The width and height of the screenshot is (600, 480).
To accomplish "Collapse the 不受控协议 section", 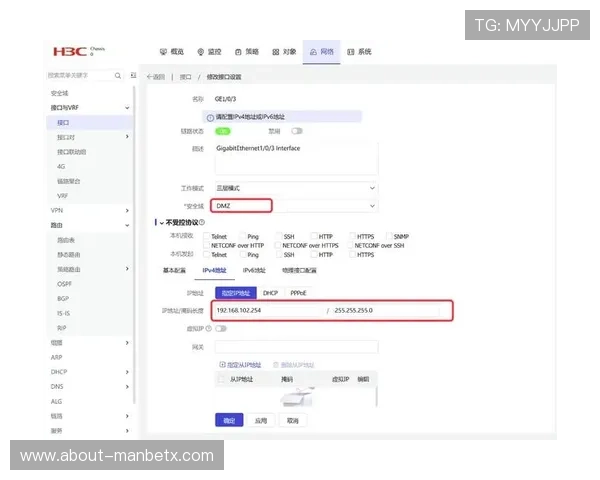I will pyautogui.click(x=162, y=223).
